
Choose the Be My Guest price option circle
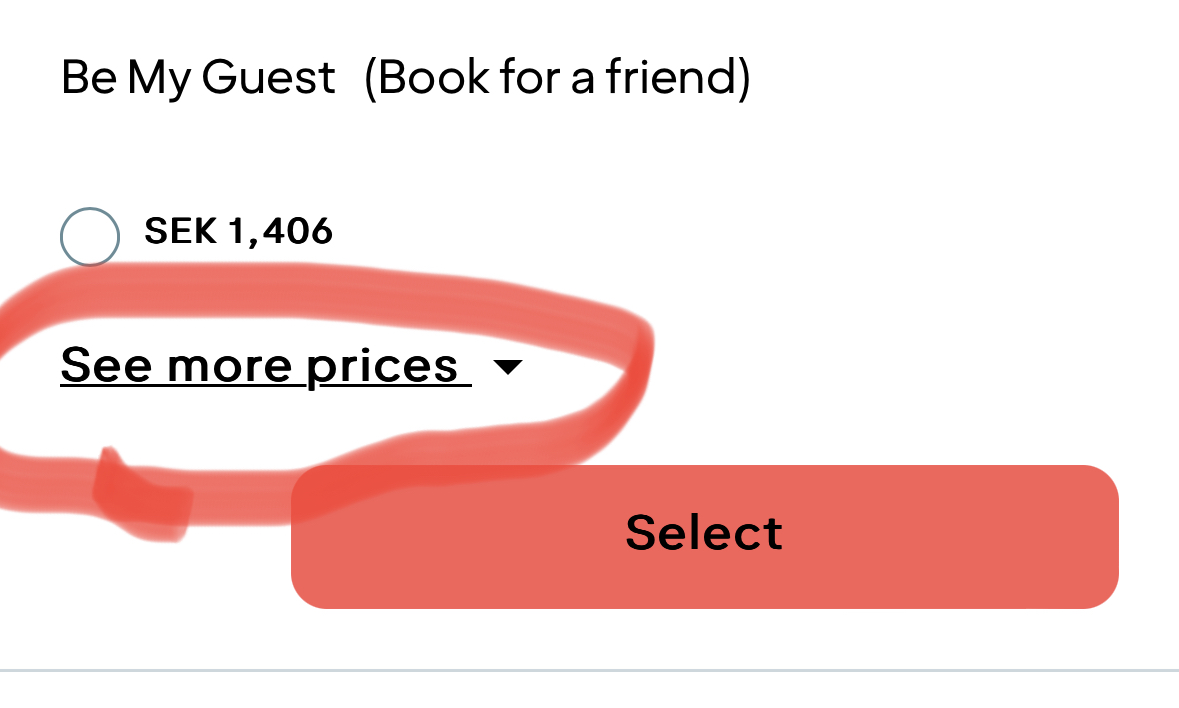(x=90, y=237)
